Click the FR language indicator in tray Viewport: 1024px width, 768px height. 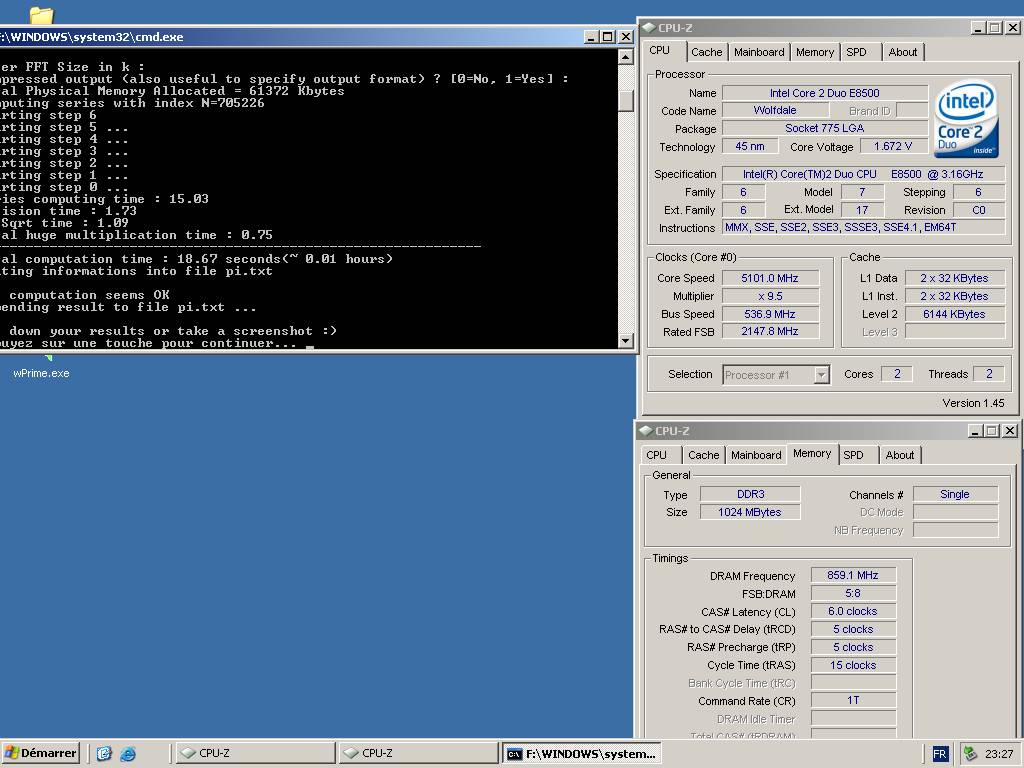click(x=939, y=754)
